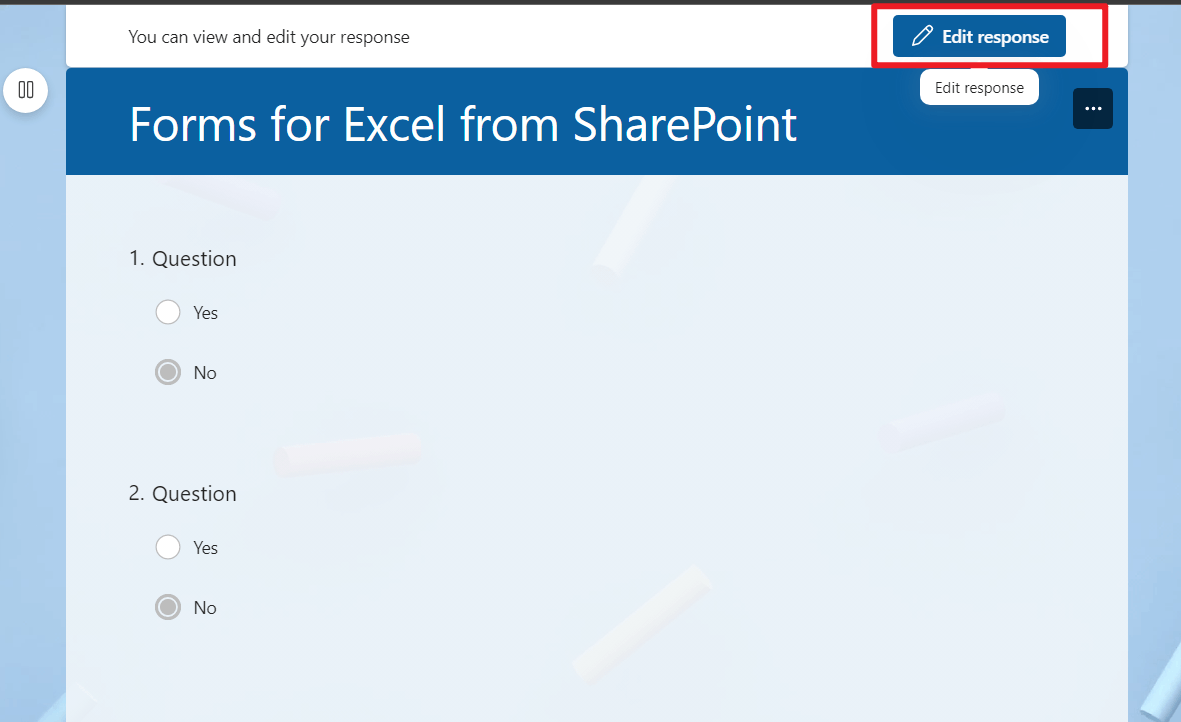Click the Edit response tooltip bubble
Viewport: 1181px width, 722px height.
[979, 87]
